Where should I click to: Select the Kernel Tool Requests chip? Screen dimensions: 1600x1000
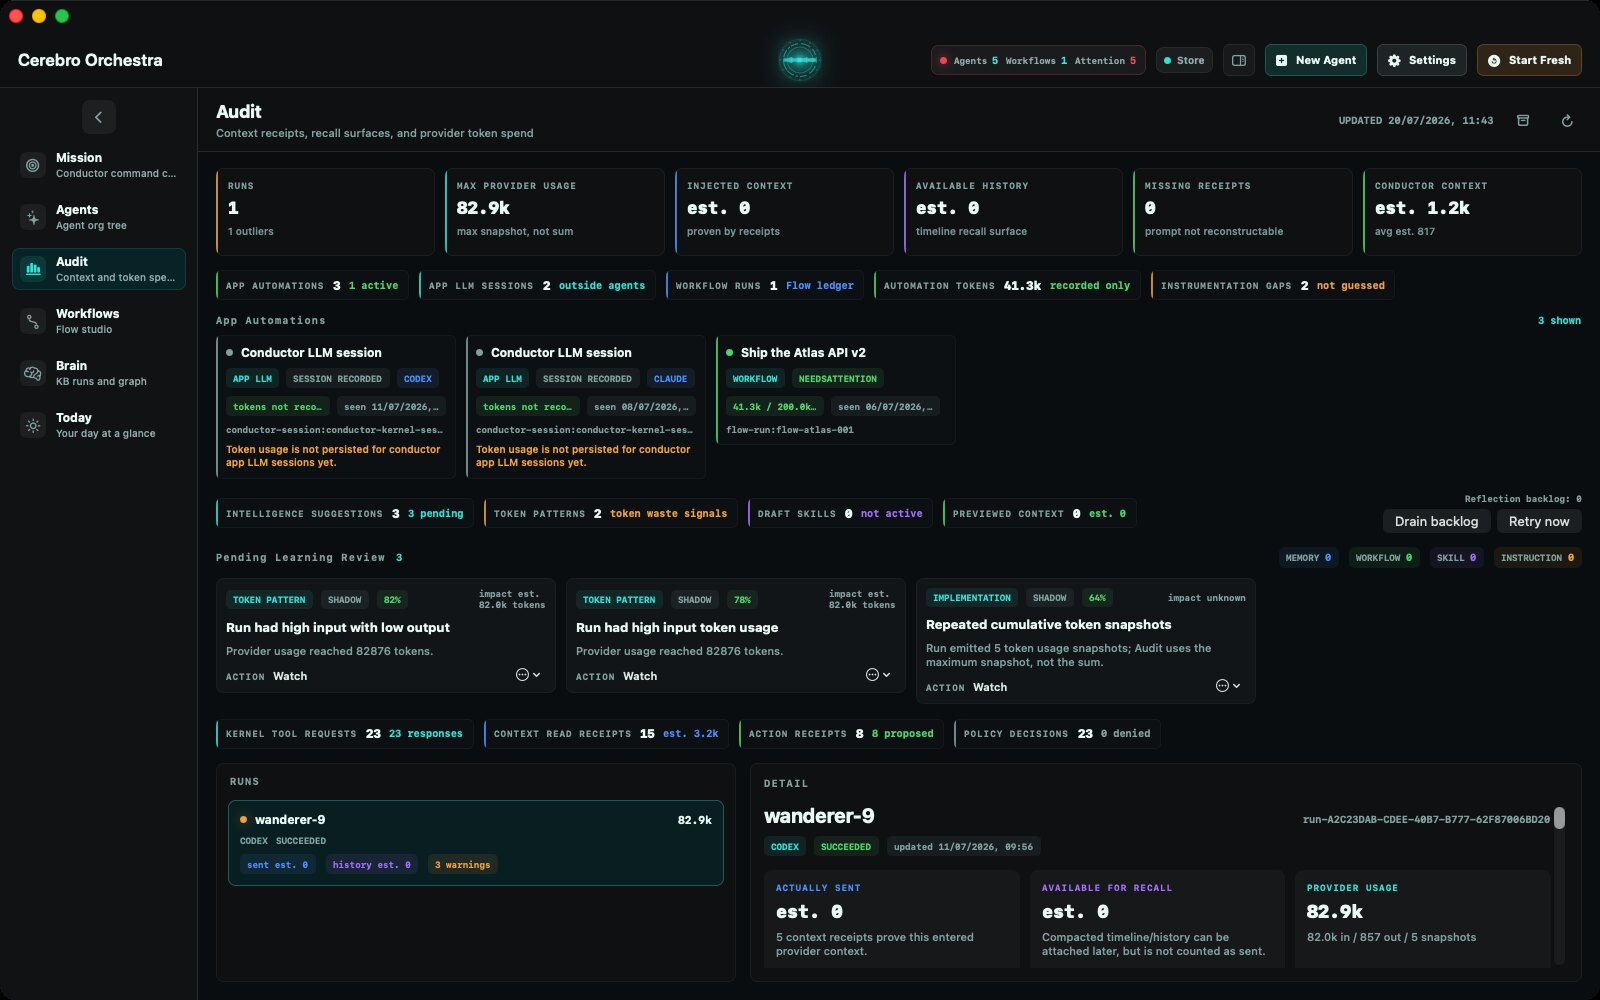point(344,733)
